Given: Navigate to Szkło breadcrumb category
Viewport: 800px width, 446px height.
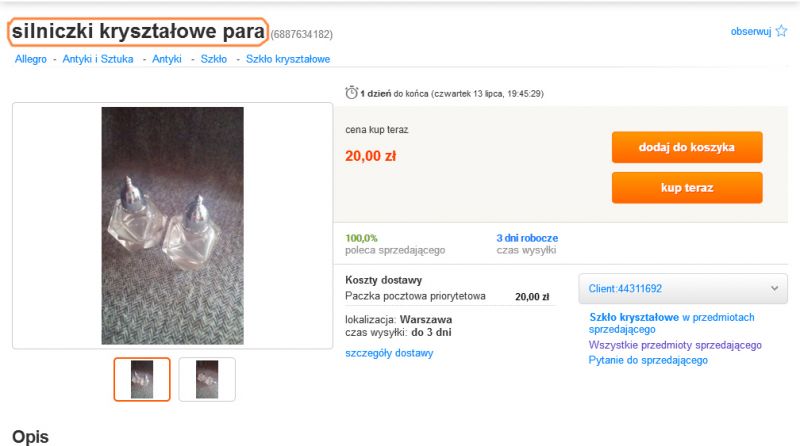Looking at the screenshot, I should click(213, 59).
